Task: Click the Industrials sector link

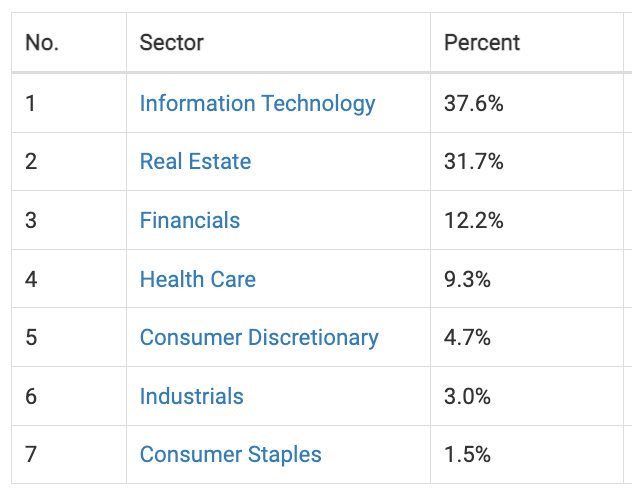Action: (191, 396)
